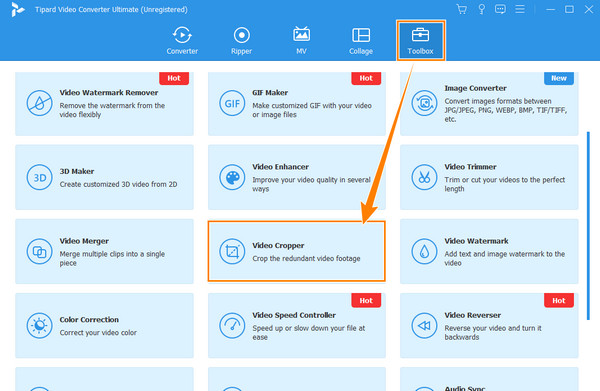Select the Toolbox tab
This screenshot has height=391, width=600.
tap(420, 41)
